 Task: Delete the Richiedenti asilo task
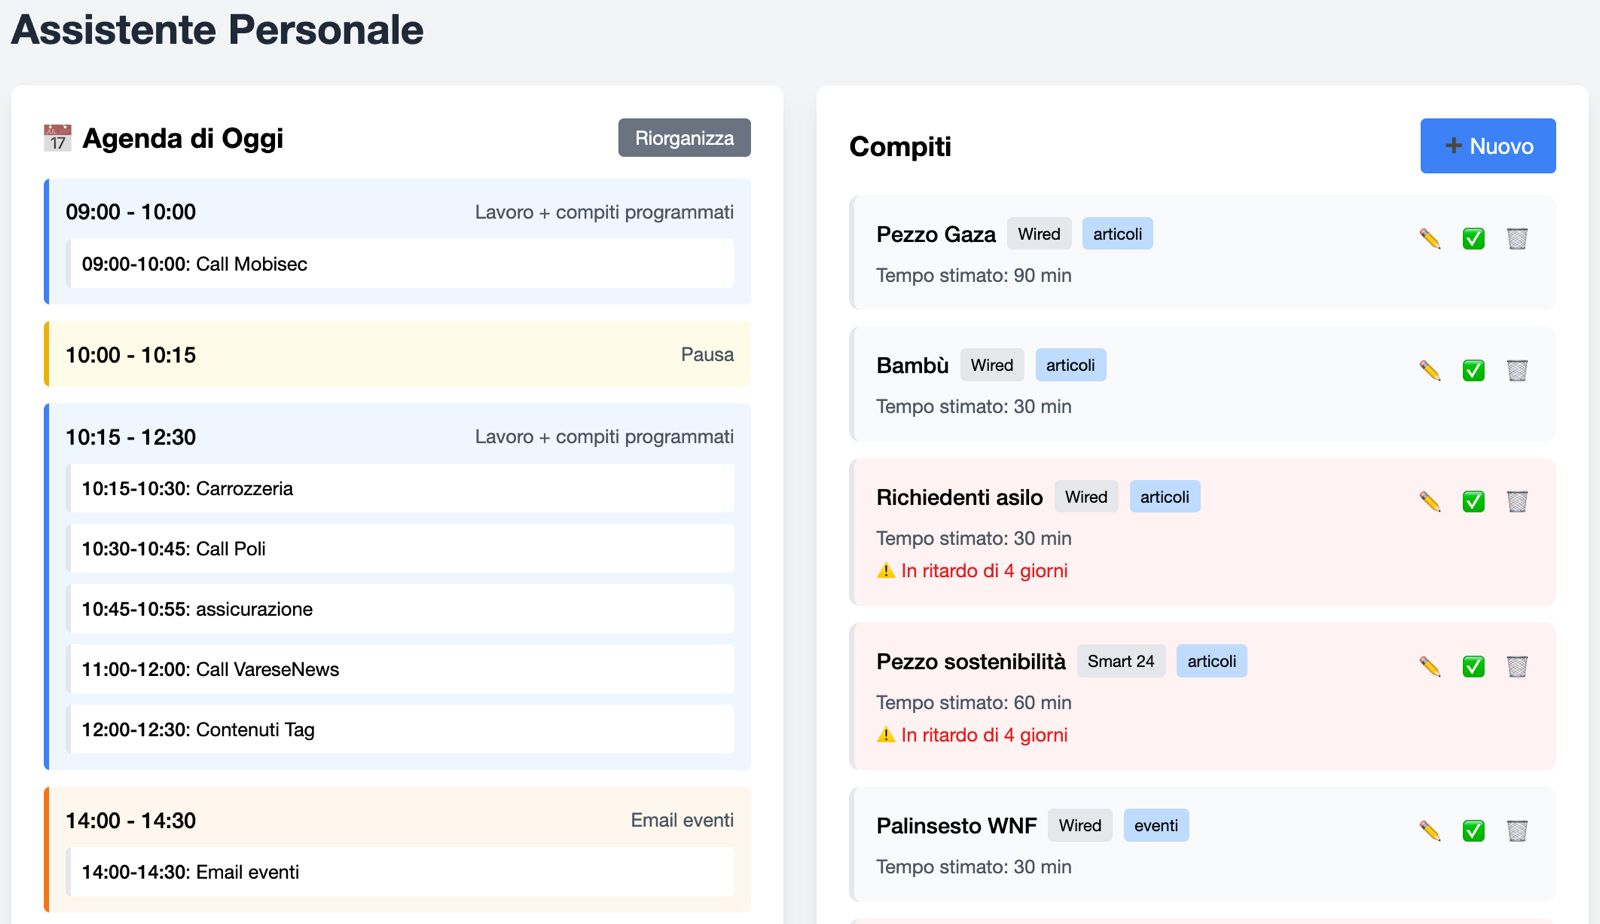click(1517, 502)
